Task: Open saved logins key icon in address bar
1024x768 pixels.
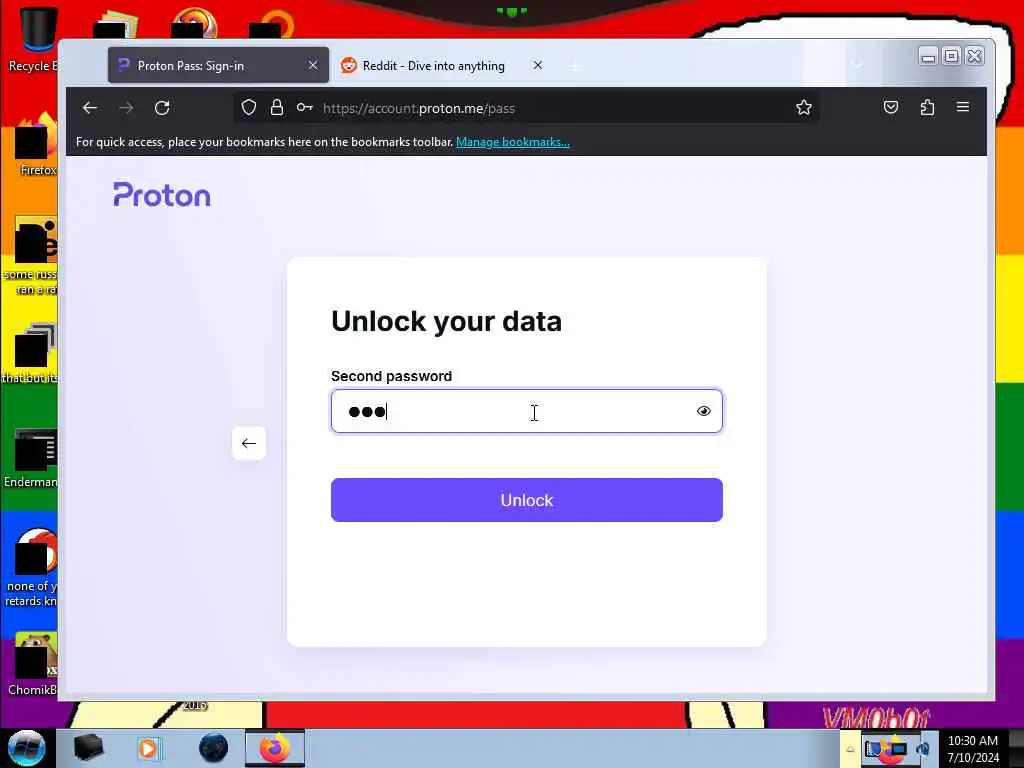Action: click(x=304, y=108)
